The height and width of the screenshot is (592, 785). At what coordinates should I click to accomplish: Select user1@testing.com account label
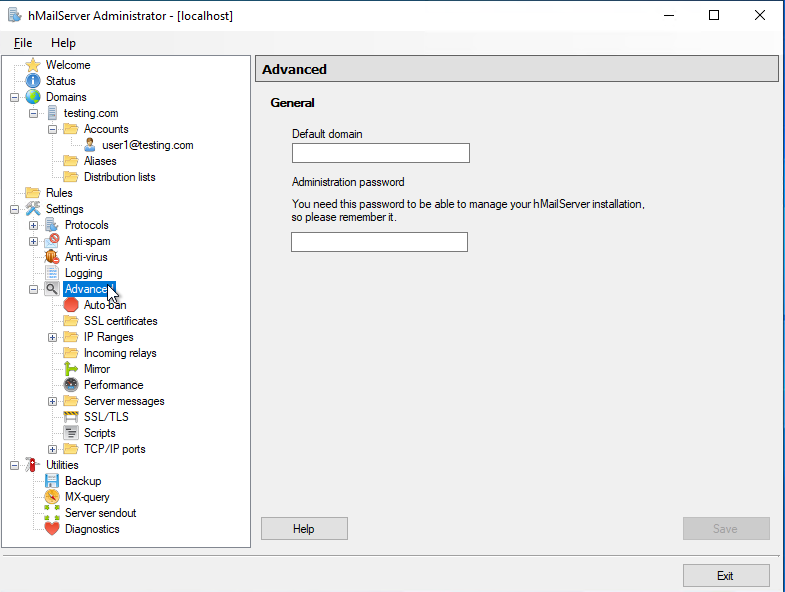click(147, 145)
